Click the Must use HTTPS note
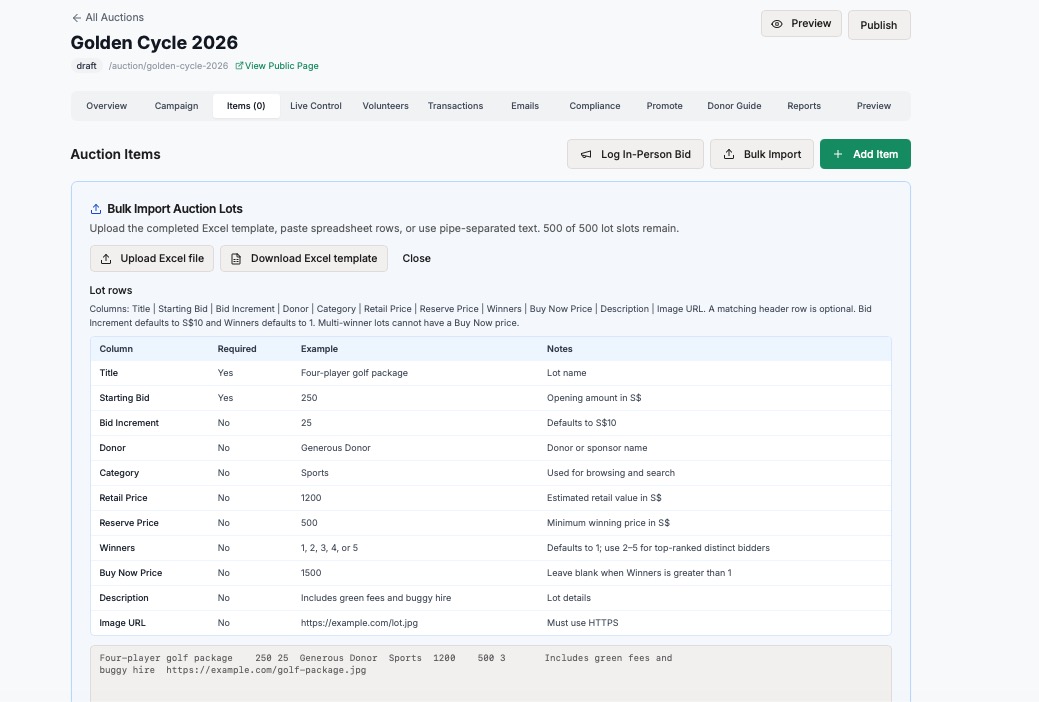Image resolution: width=1039 pixels, height=702 pixels. coord(582,623)
